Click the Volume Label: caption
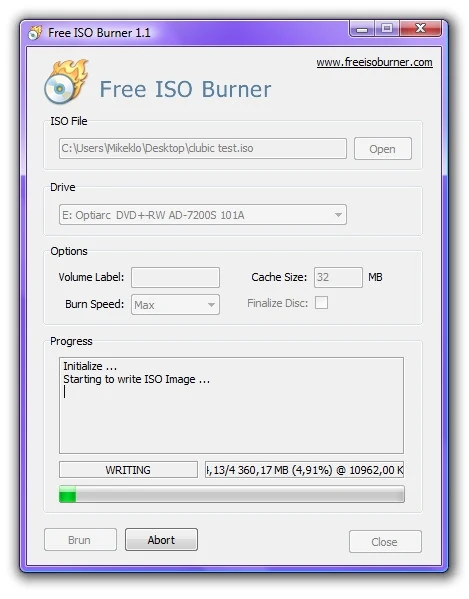 coord(91,277)
